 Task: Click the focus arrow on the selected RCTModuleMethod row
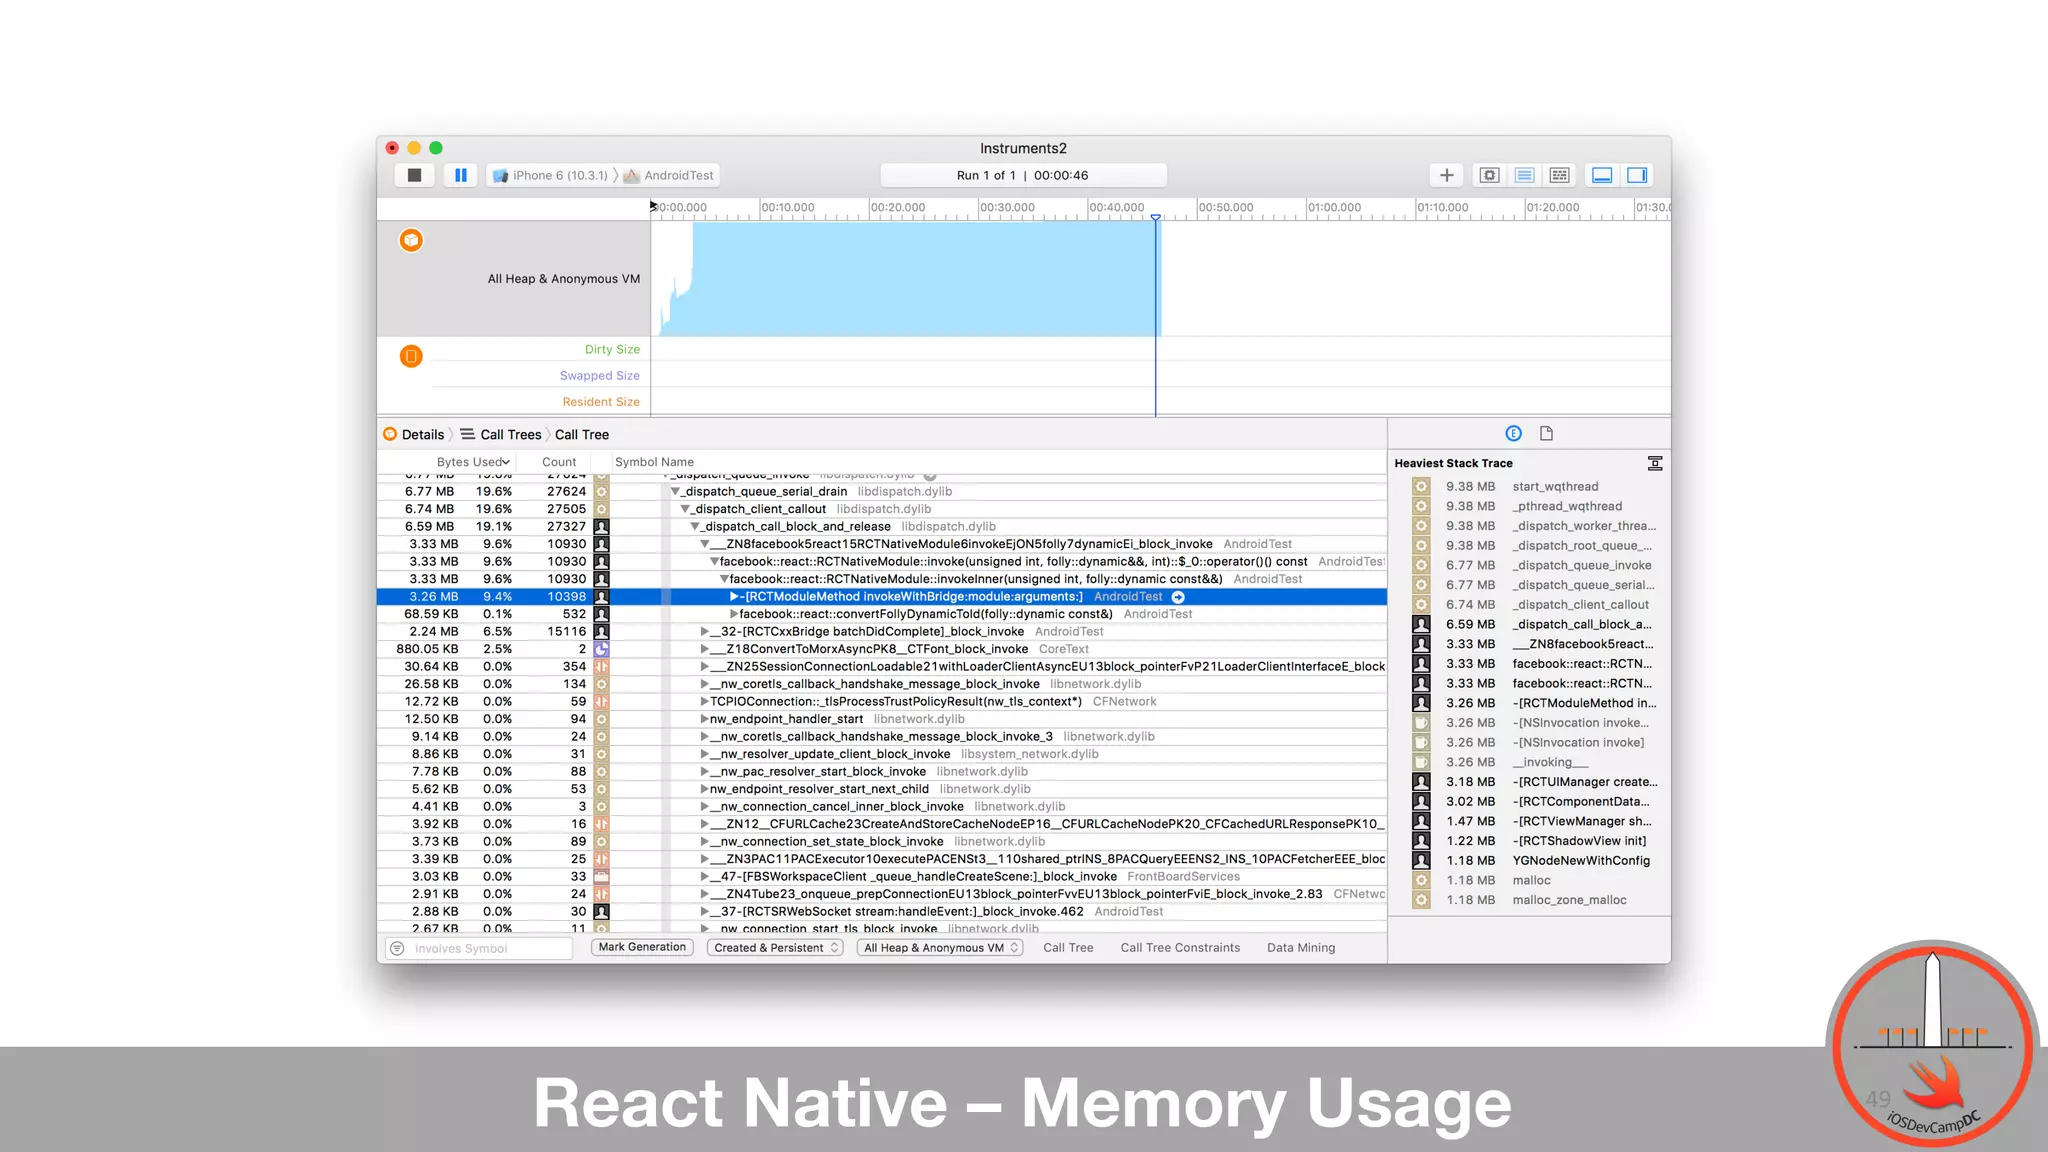[x=1178, y=597]
